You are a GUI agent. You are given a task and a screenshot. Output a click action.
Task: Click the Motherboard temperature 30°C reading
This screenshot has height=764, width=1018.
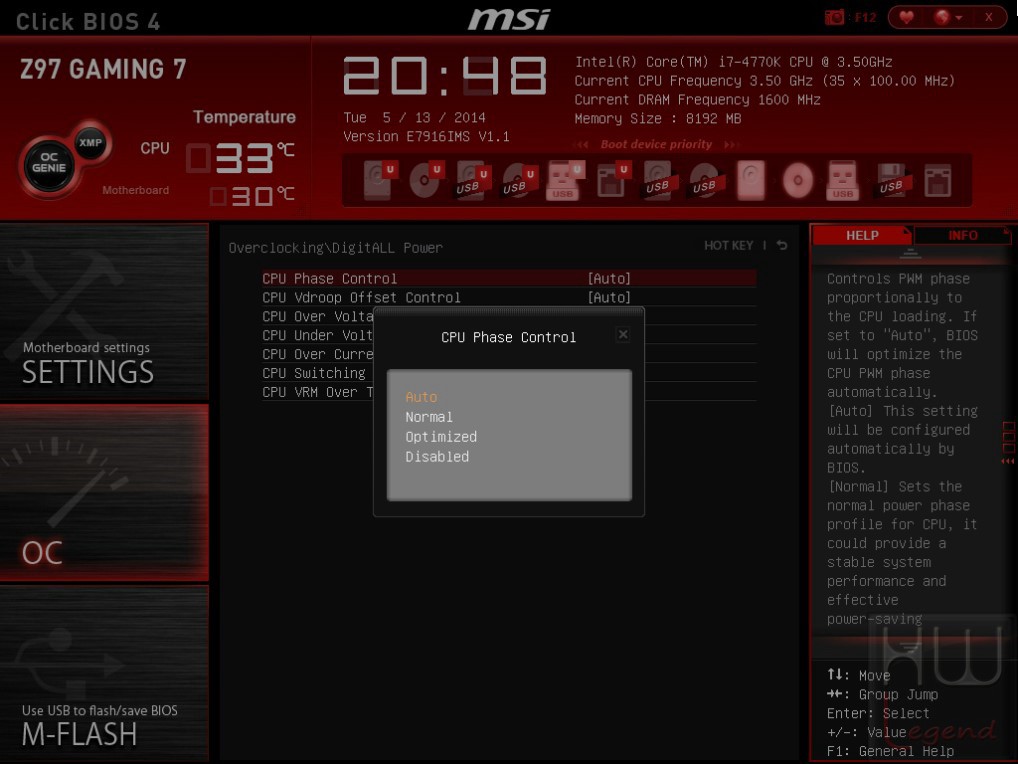(253, 195)
